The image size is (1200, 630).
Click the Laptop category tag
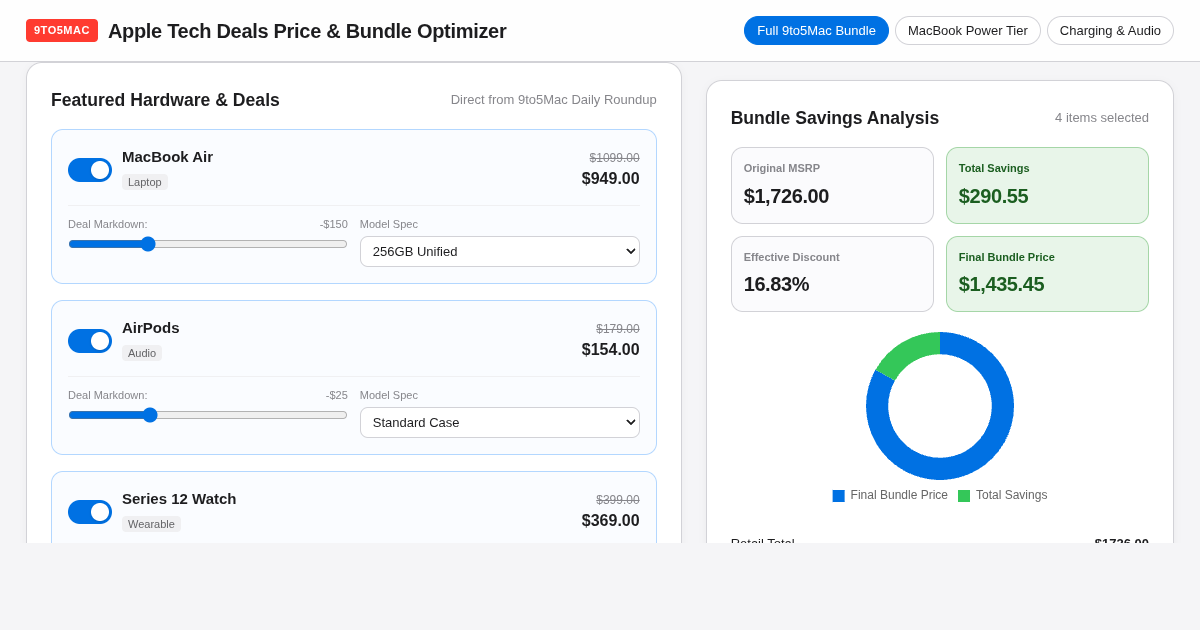tap(145, 182)
